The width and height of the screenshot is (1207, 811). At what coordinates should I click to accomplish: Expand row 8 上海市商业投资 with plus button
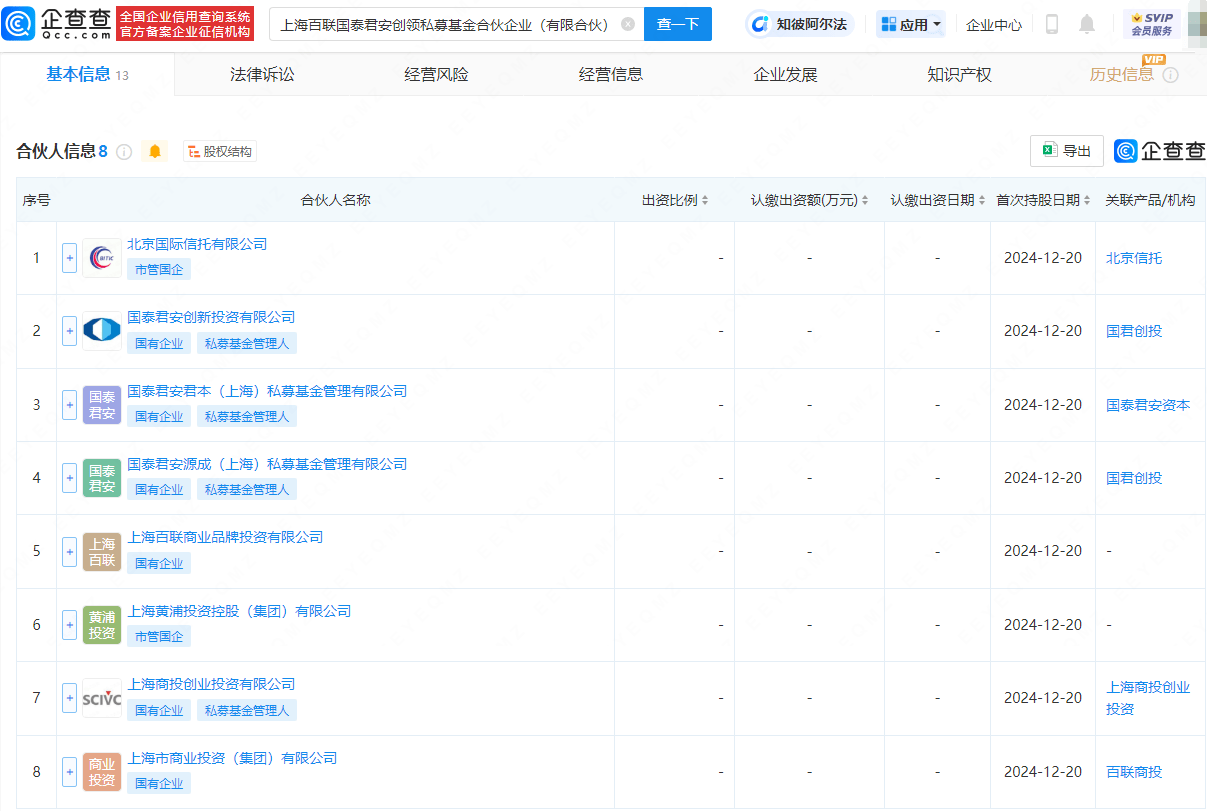69,772
